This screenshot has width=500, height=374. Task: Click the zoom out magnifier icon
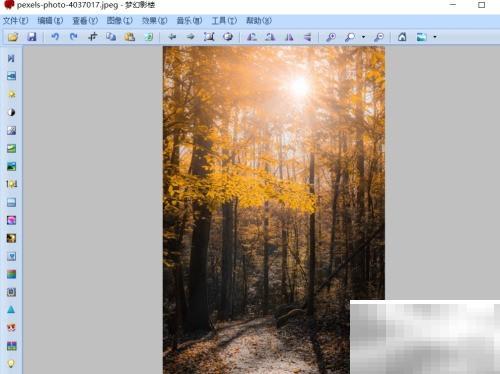(x=379, y=37)
